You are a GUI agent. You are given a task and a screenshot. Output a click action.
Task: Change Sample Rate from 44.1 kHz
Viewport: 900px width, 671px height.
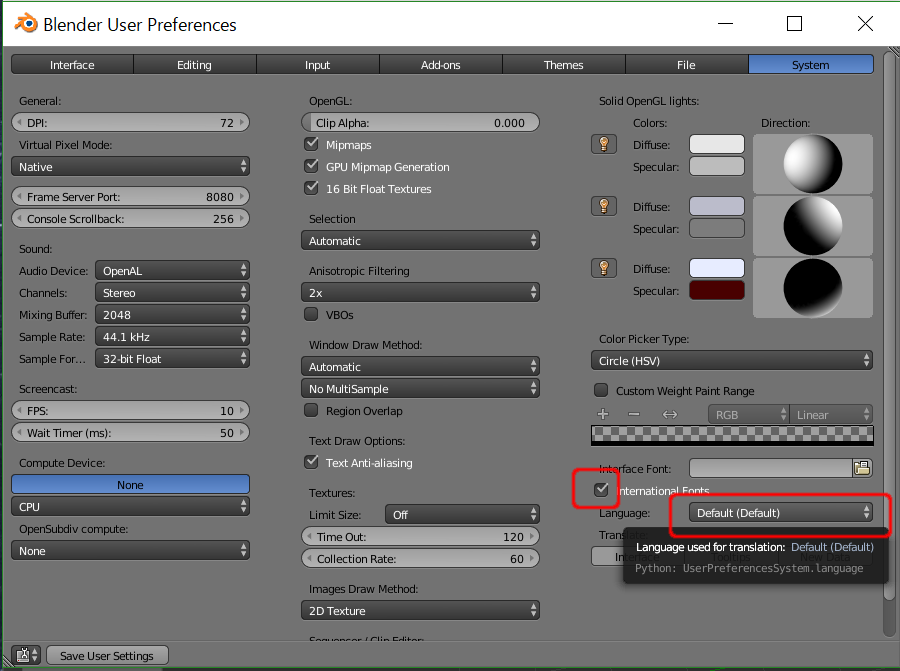click(172, 337)
